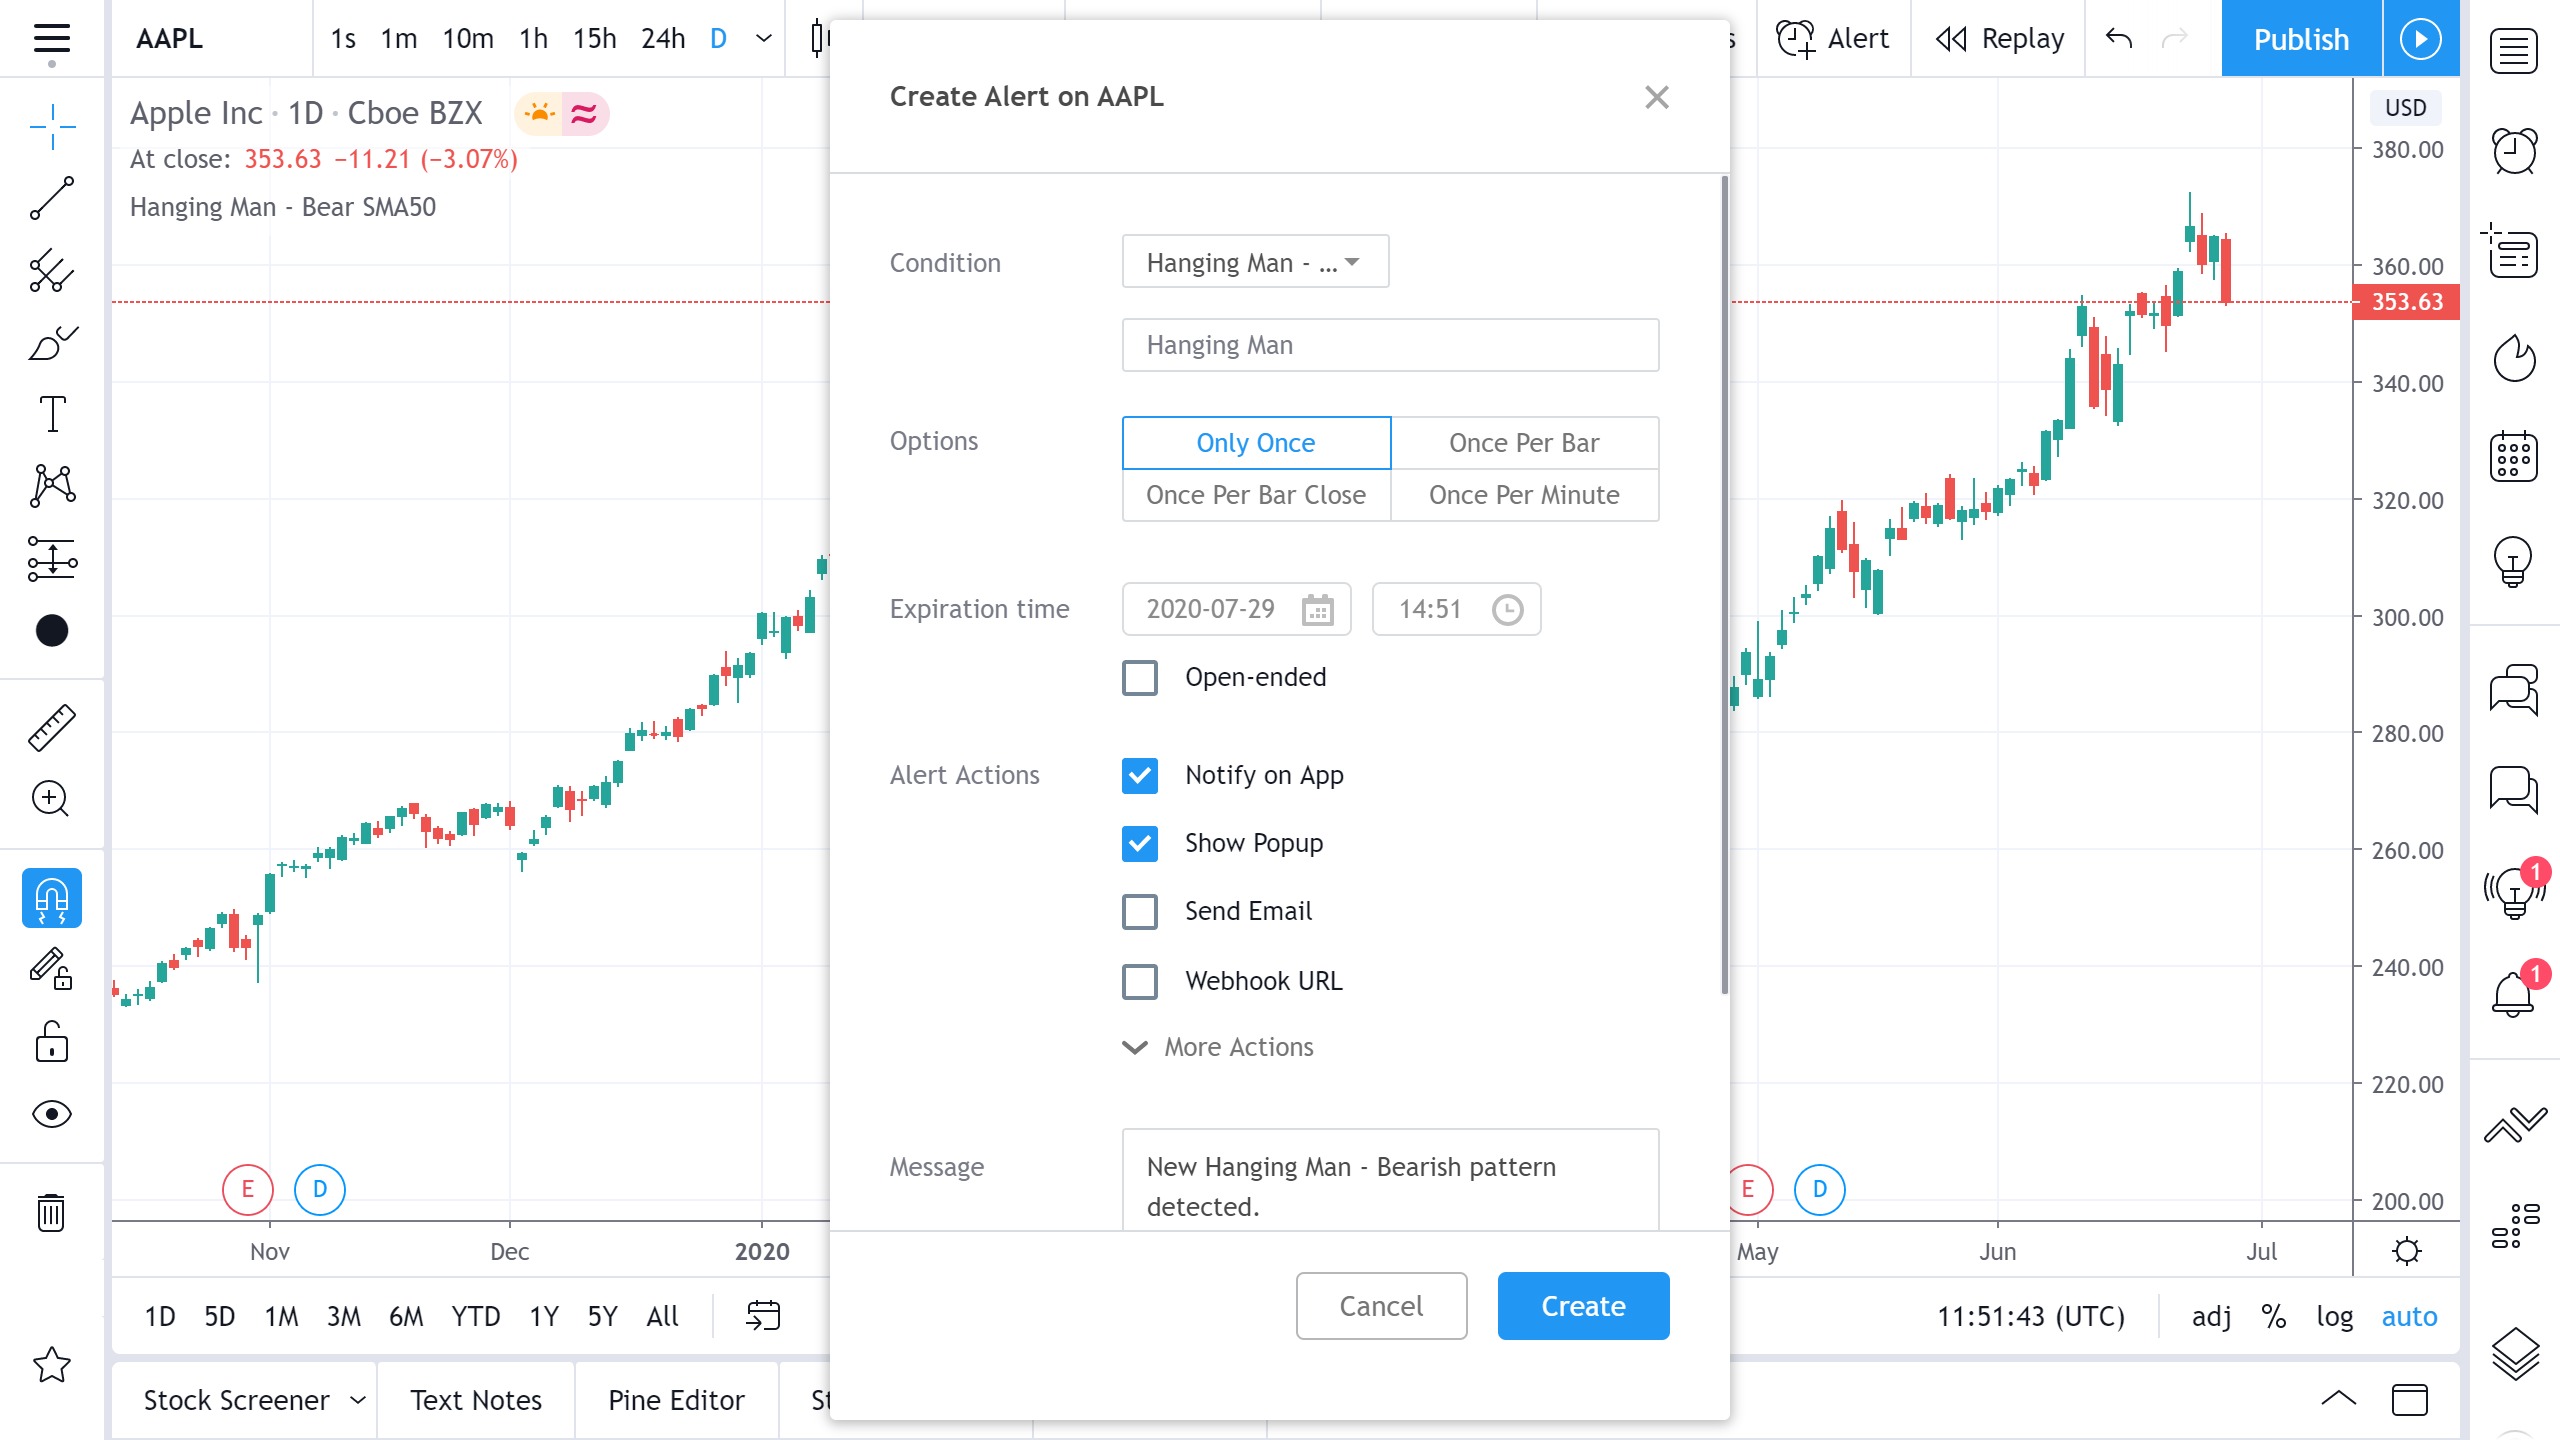Click the ruler measure tool
The image size is (2560, 1440).
pyautogui.click(x=52, y=727)
